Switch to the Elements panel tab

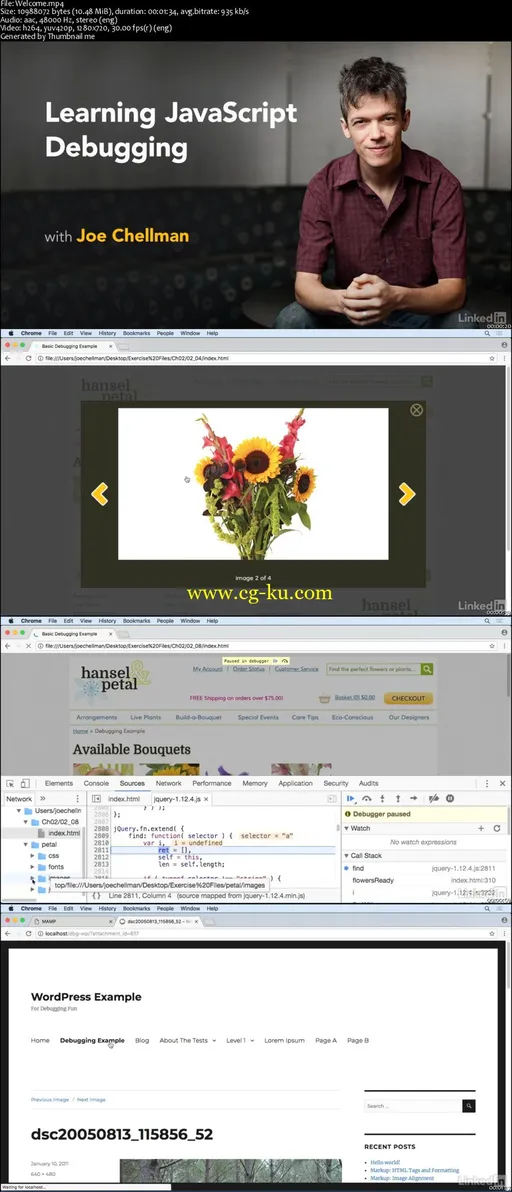click(x=58, y=783)
